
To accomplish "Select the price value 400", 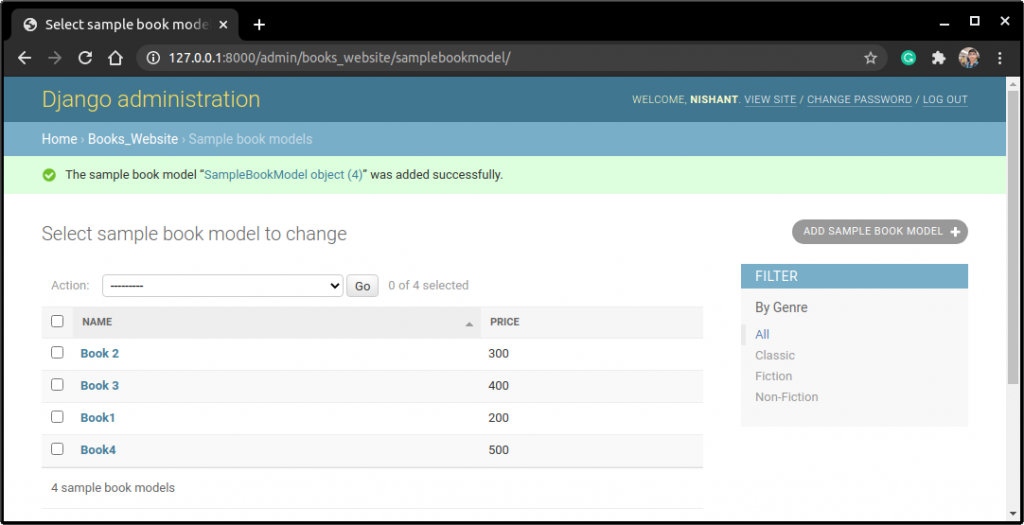I will tap(498, 386).
